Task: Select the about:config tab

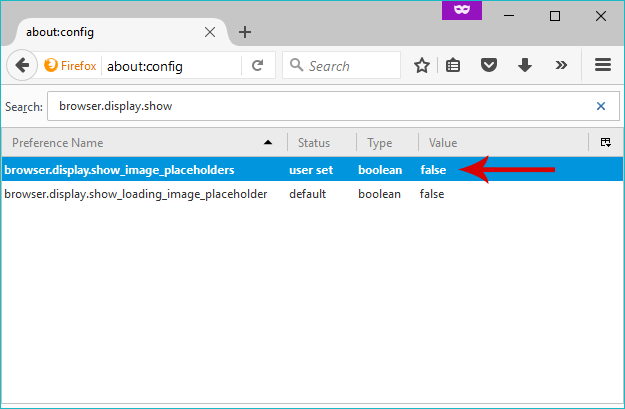Action: pos(120,32)
